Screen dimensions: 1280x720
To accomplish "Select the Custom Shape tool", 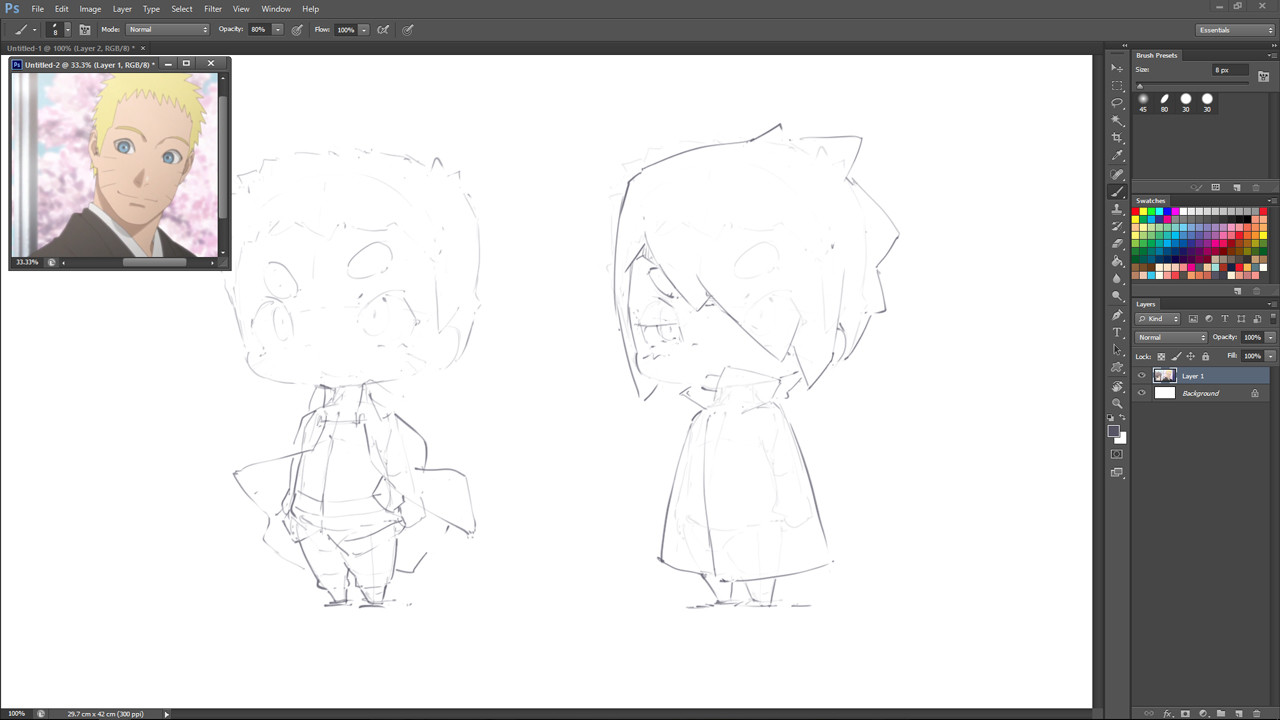I will [x=1117, y=368].
